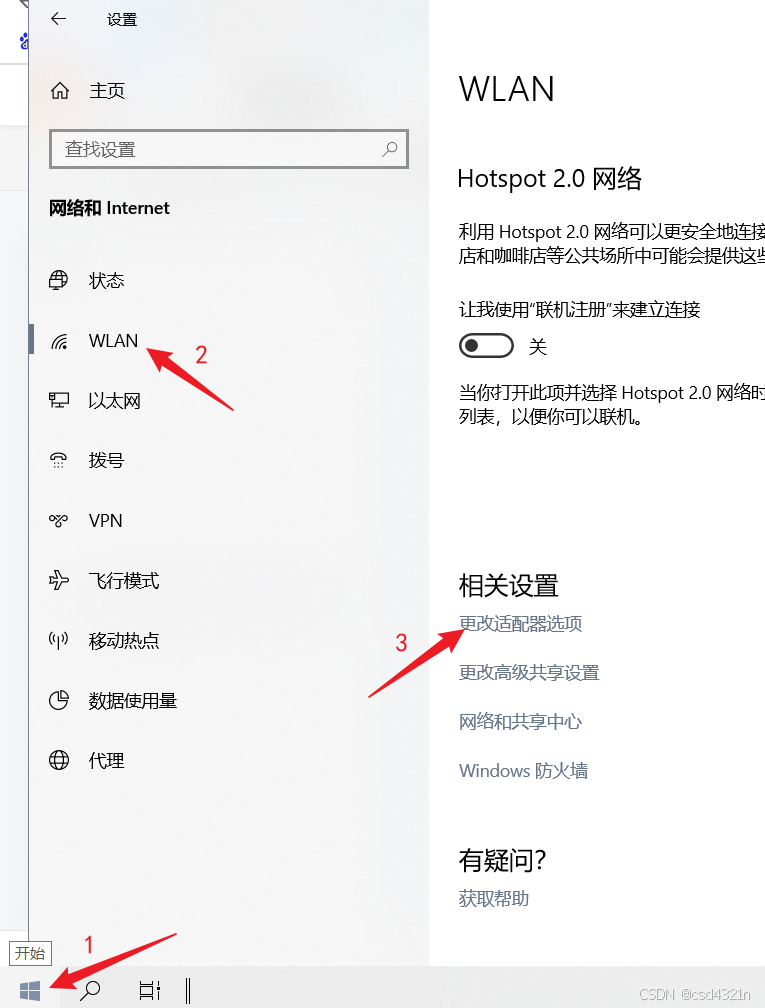Open the 主页 home icon

click(60, 91)
